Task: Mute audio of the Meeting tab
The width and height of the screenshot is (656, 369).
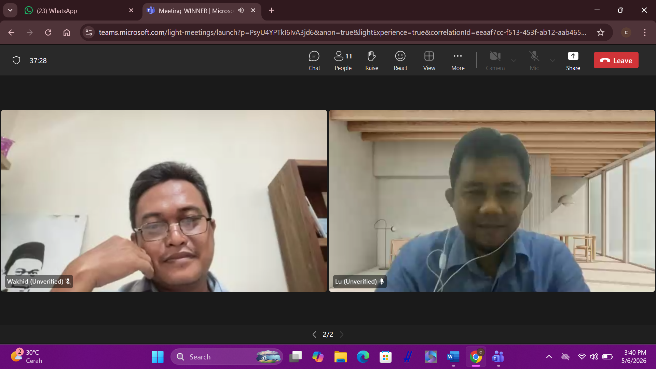Action: click(x=241, y=10)
